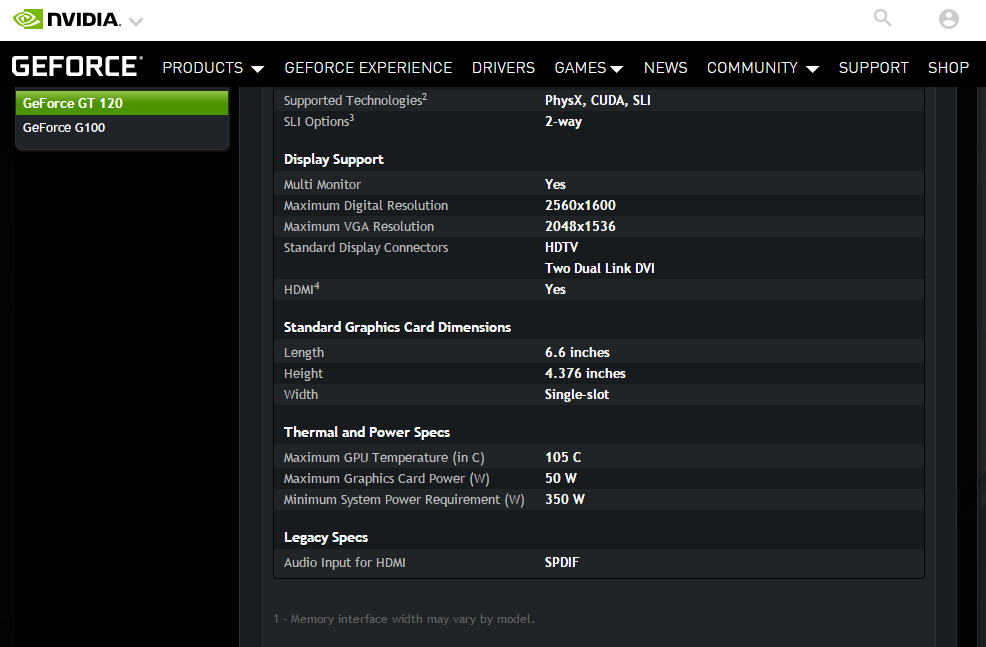The height and width of the screenshot is (647, 986).
Task: Click the 2-way value
Action: tap(563, 121)
